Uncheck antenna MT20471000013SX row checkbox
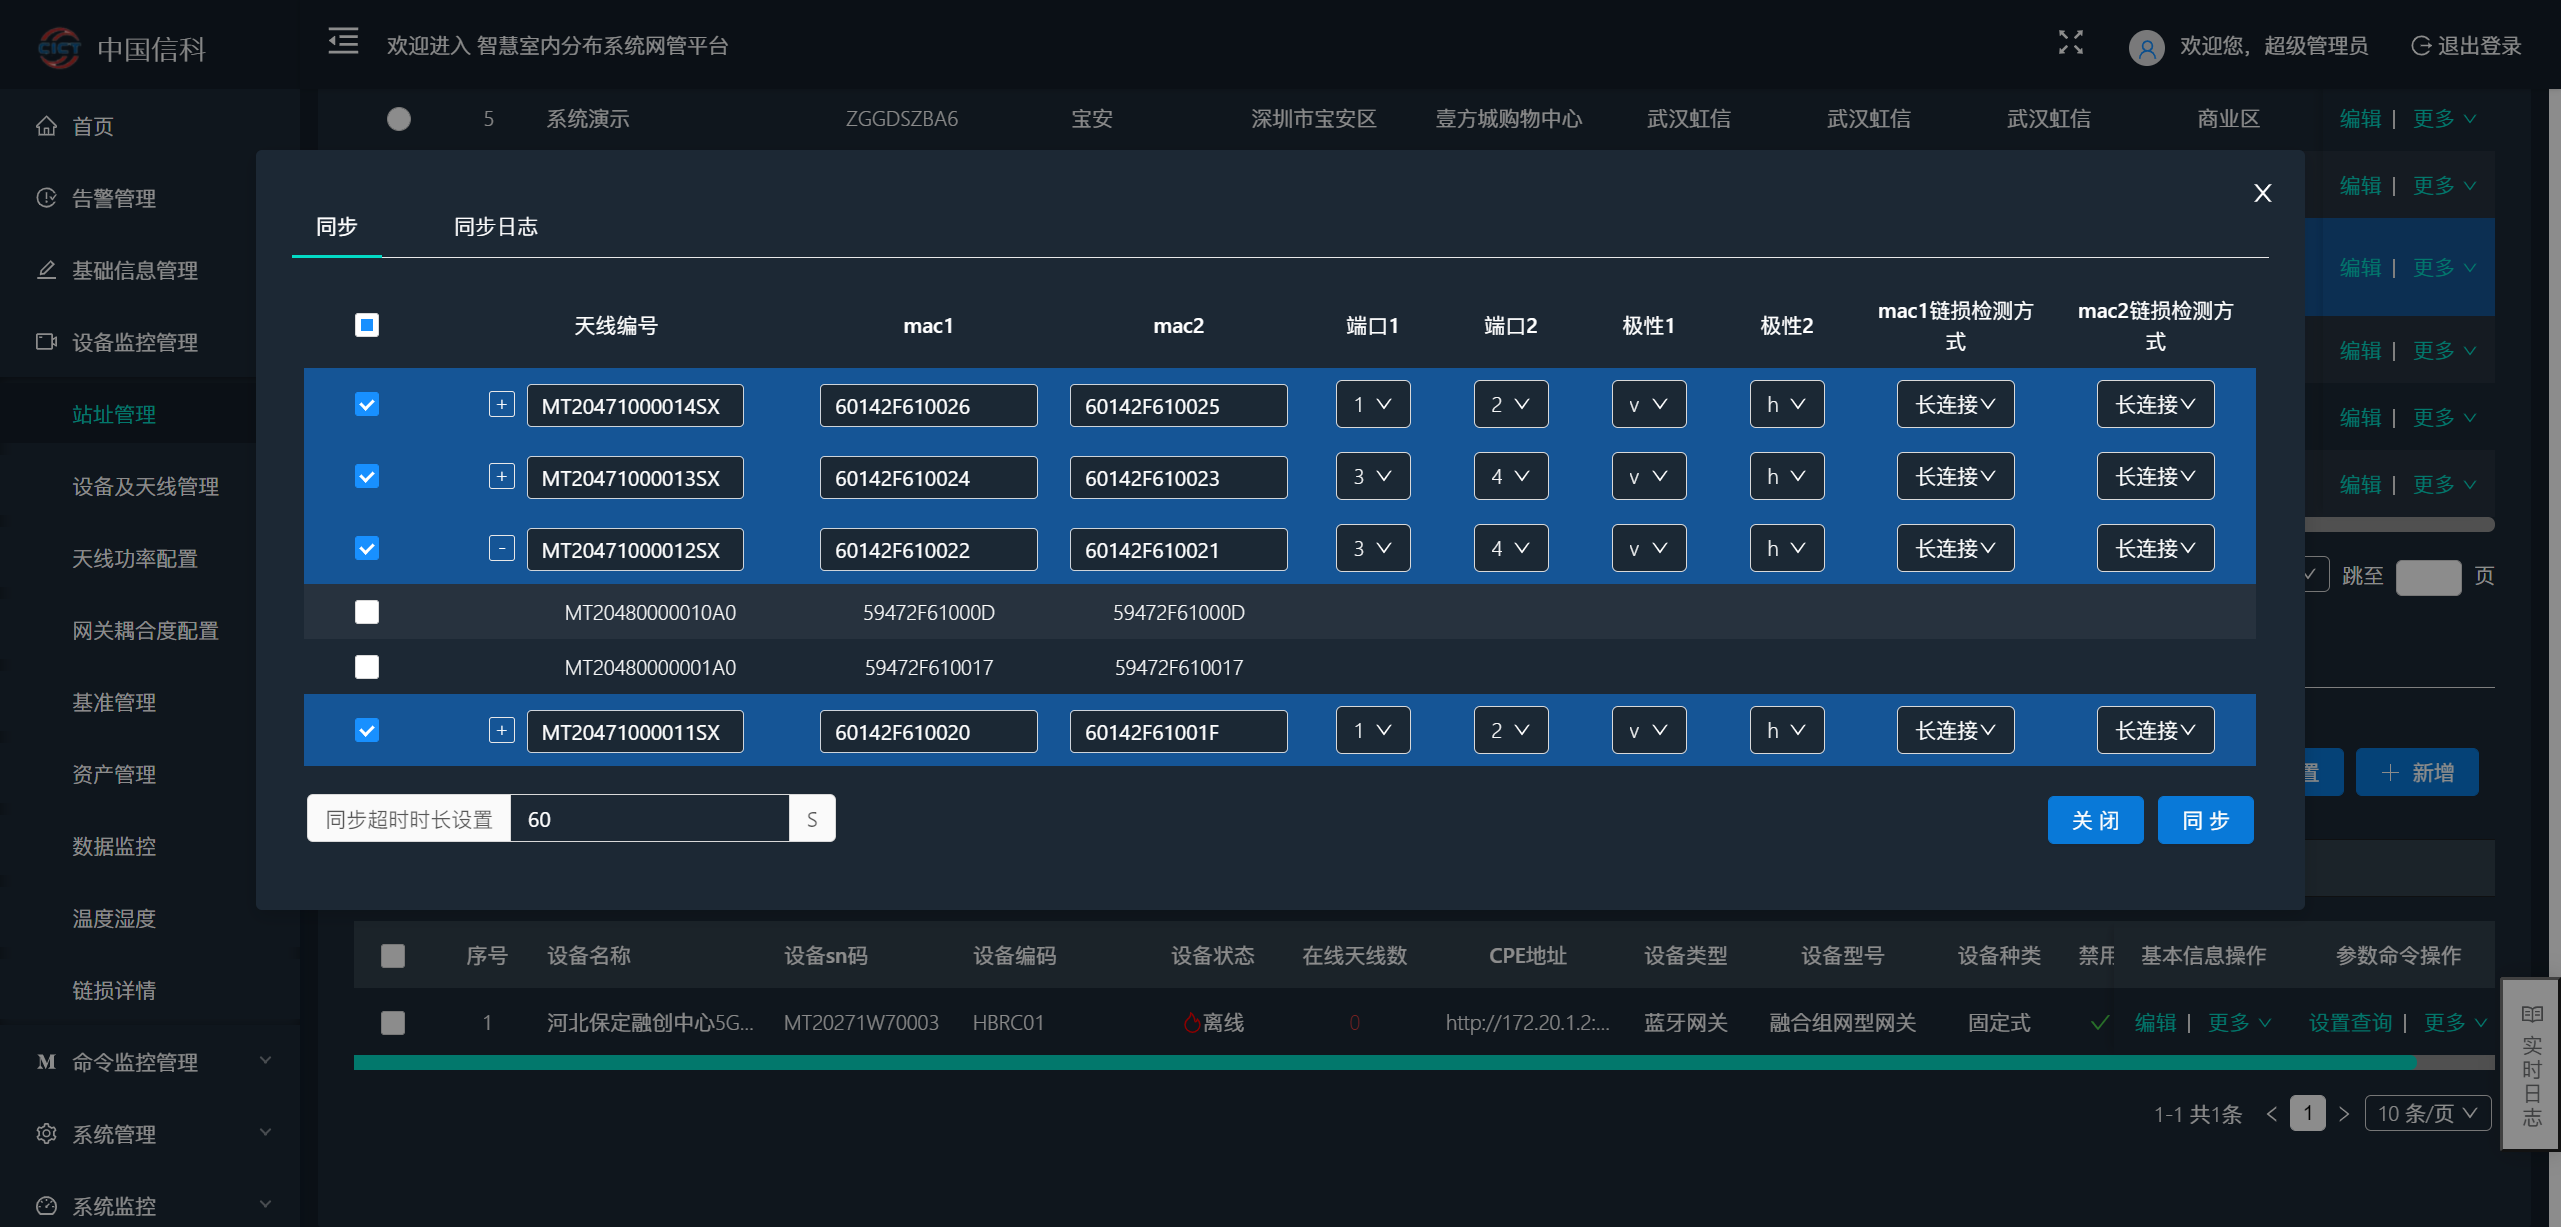 (x=367, y=477)
